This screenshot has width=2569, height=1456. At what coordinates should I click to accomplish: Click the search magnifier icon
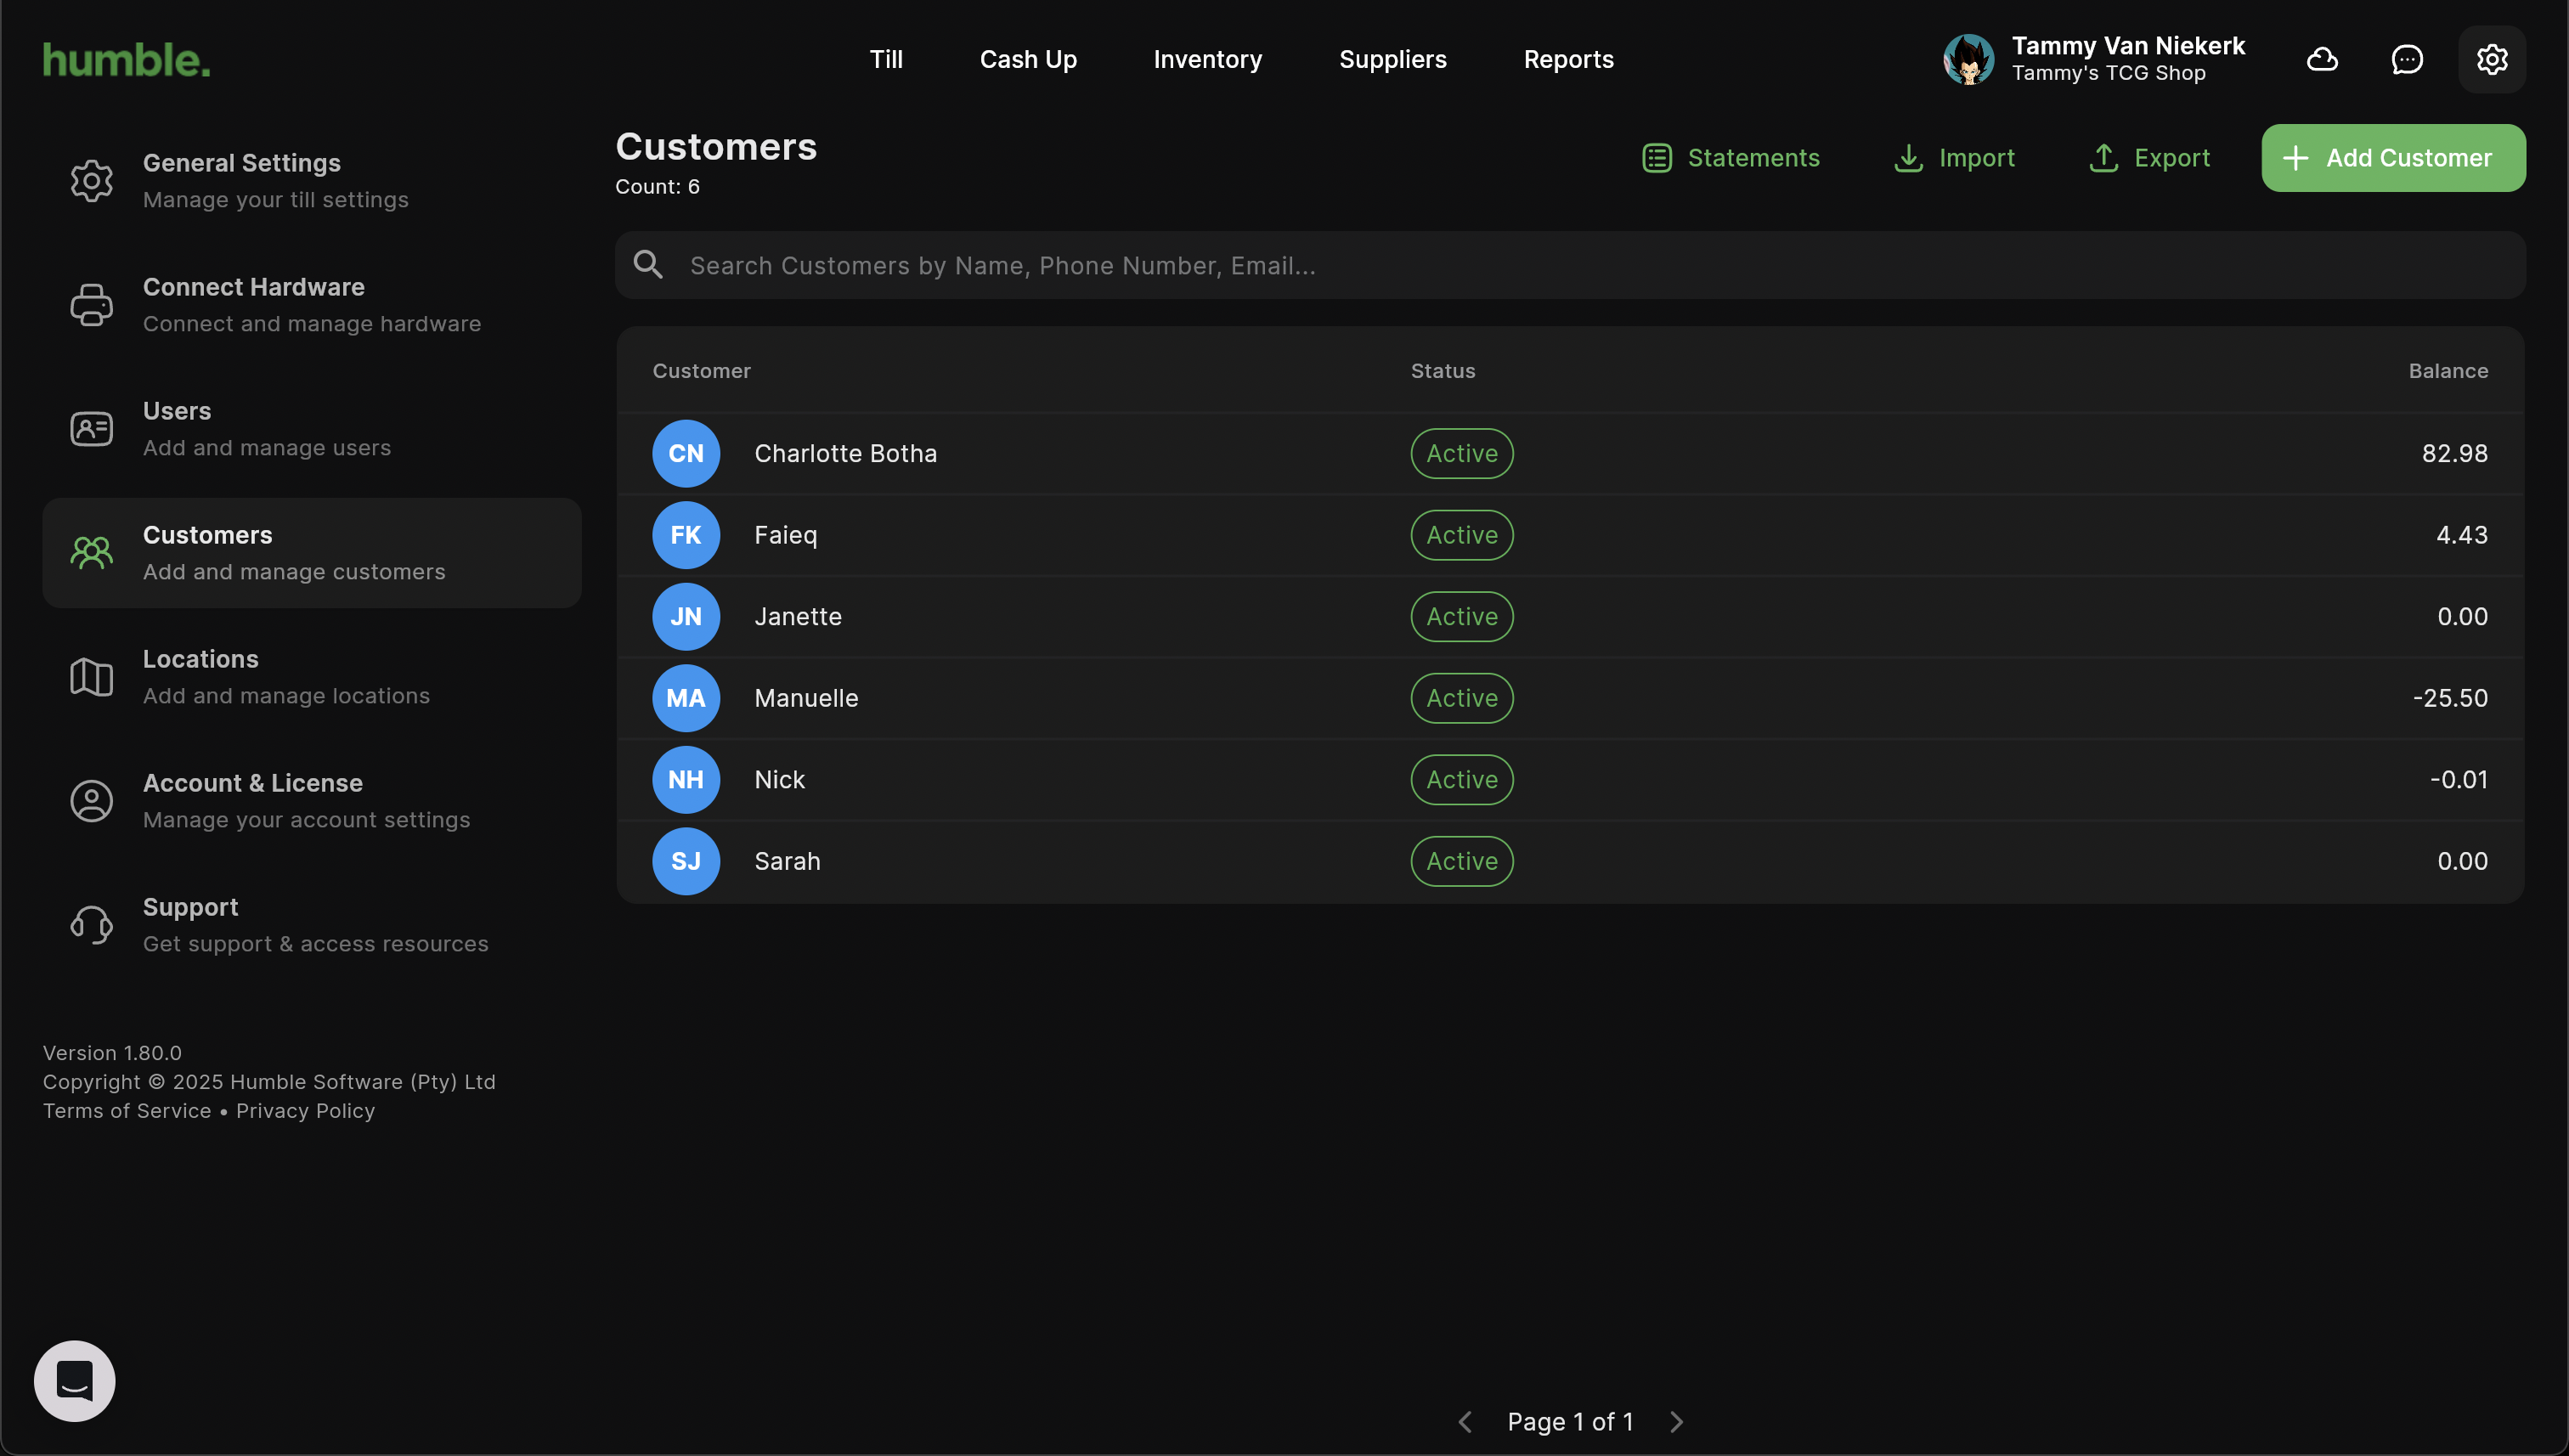click(x=648, y=265)
